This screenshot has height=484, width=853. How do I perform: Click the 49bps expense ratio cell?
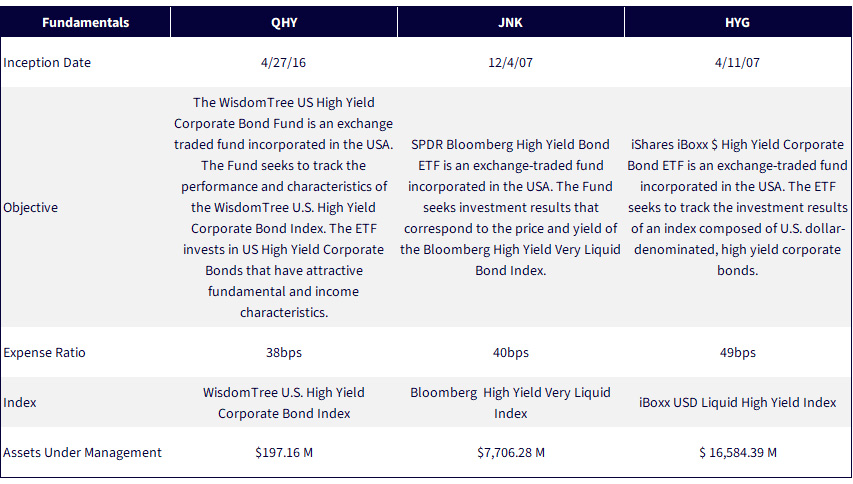coord(737,352)
